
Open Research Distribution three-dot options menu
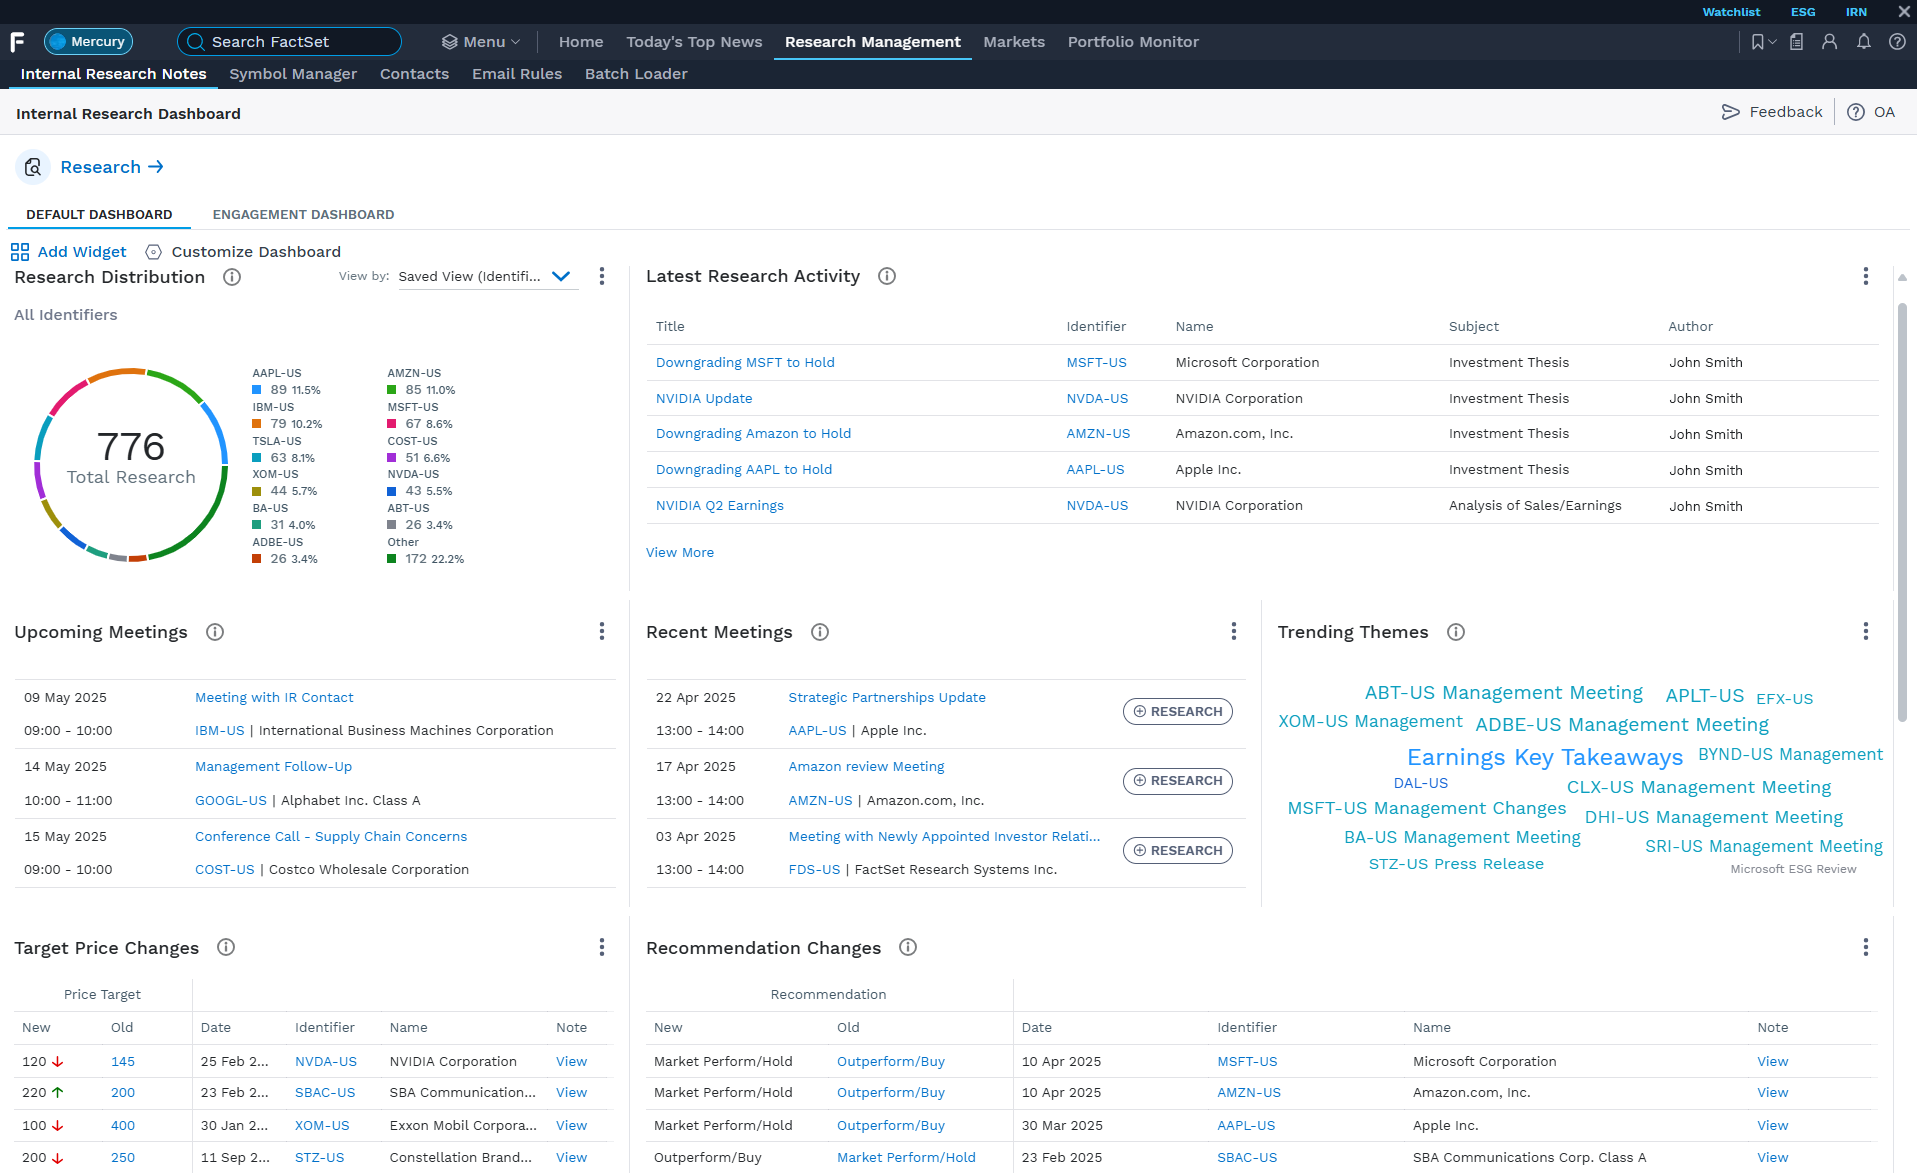pos(602,276)
